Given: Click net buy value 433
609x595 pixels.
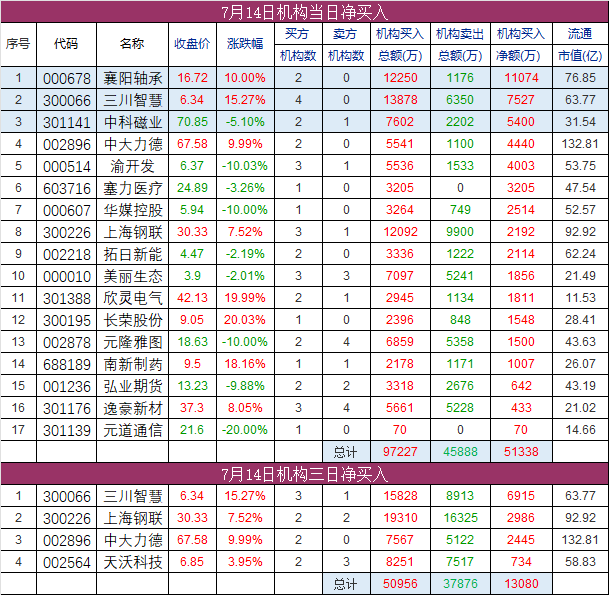Looking at the screenshot, I should click(521, 408).
